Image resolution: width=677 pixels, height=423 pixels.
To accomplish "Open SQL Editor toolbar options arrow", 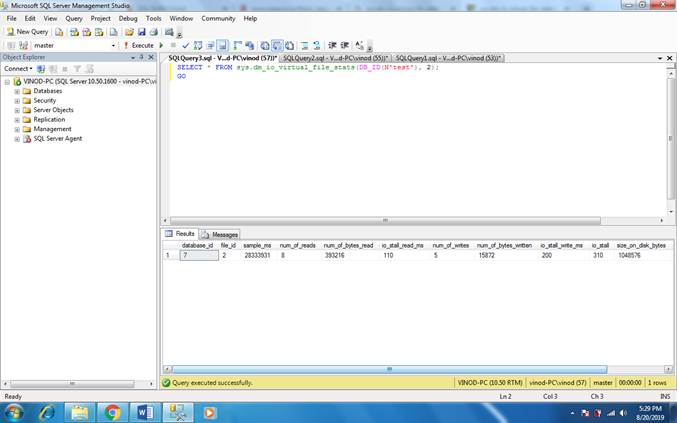I will coord(370,46).
